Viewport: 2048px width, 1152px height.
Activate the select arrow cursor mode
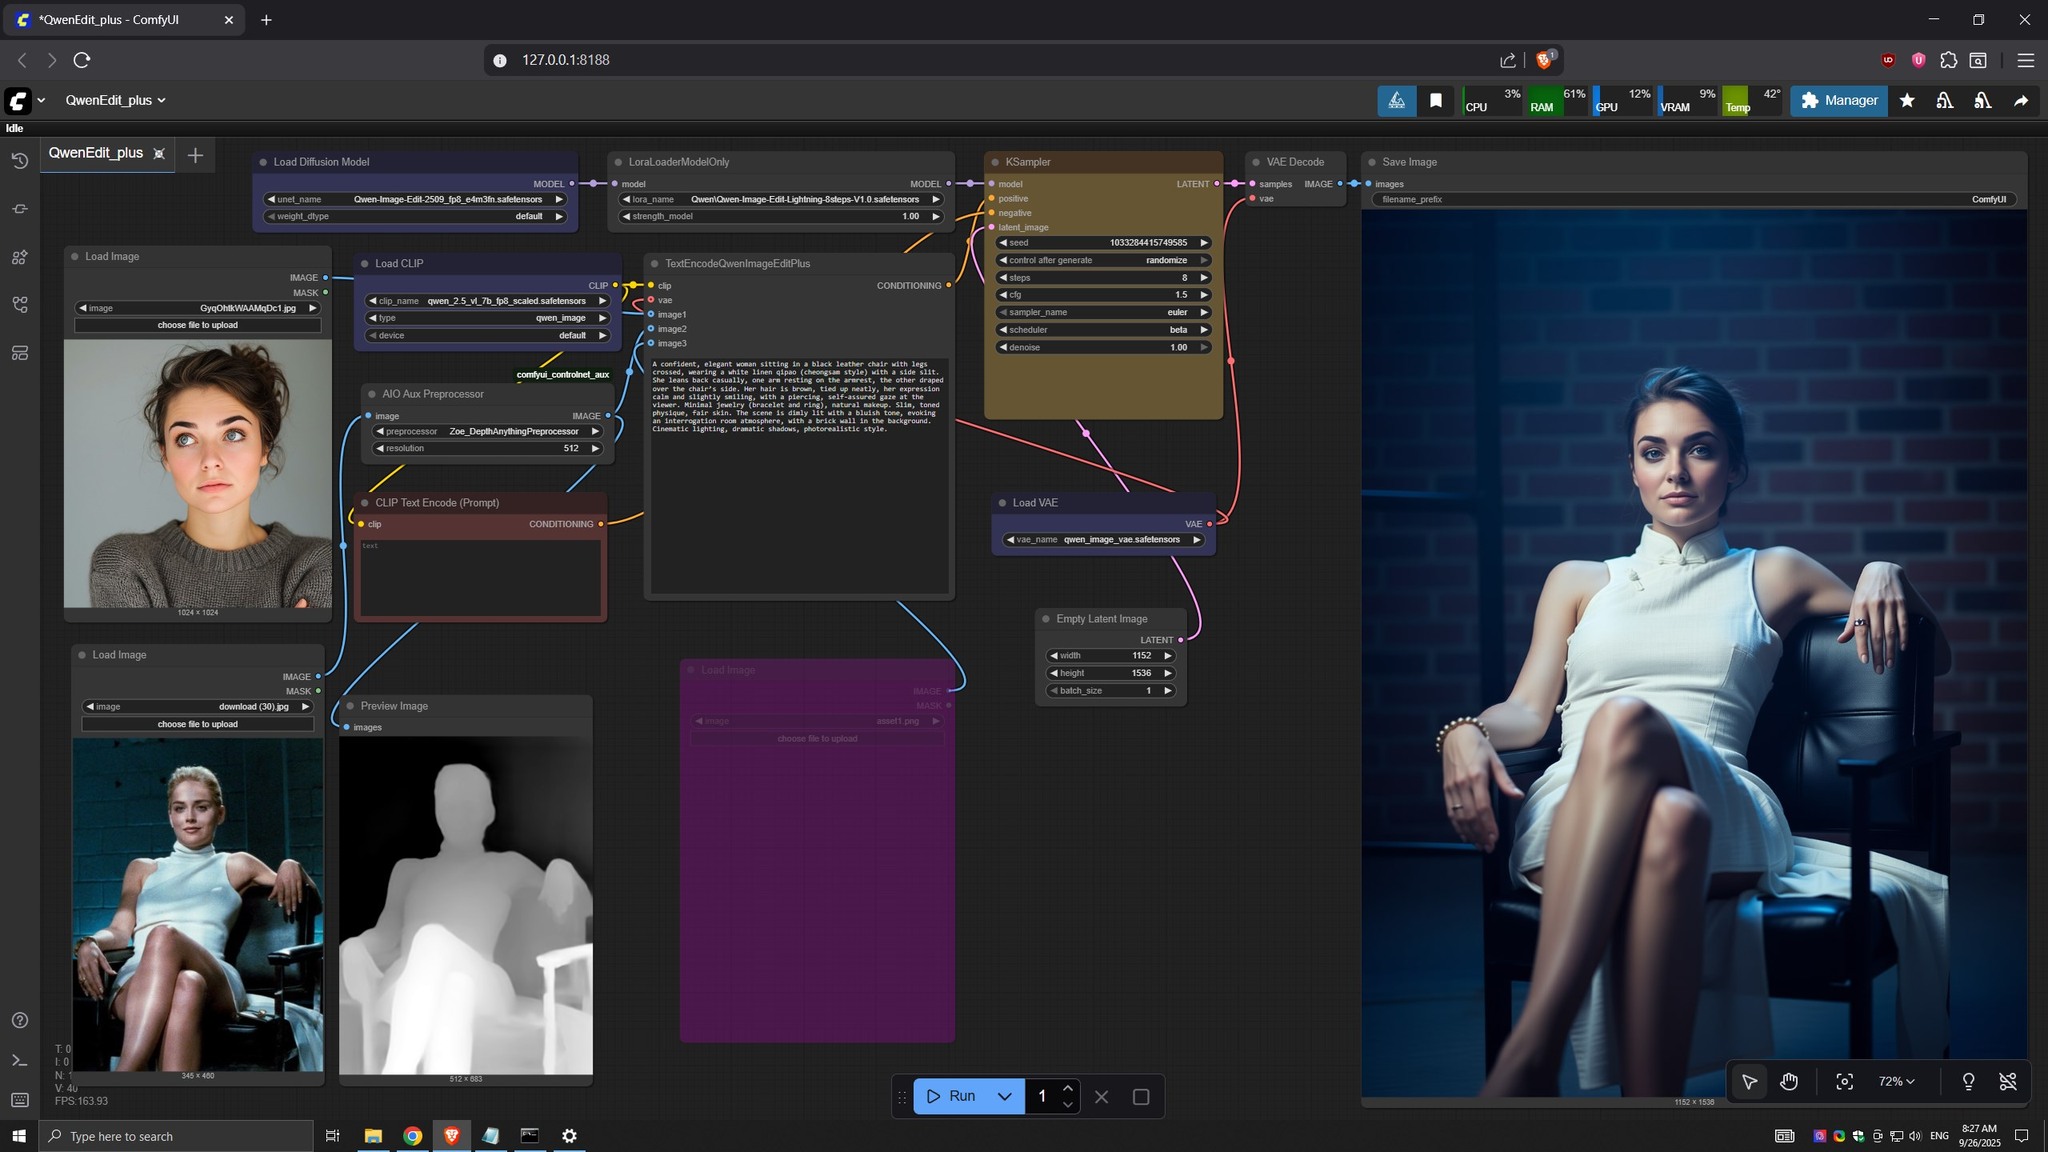point(1749,1081)
